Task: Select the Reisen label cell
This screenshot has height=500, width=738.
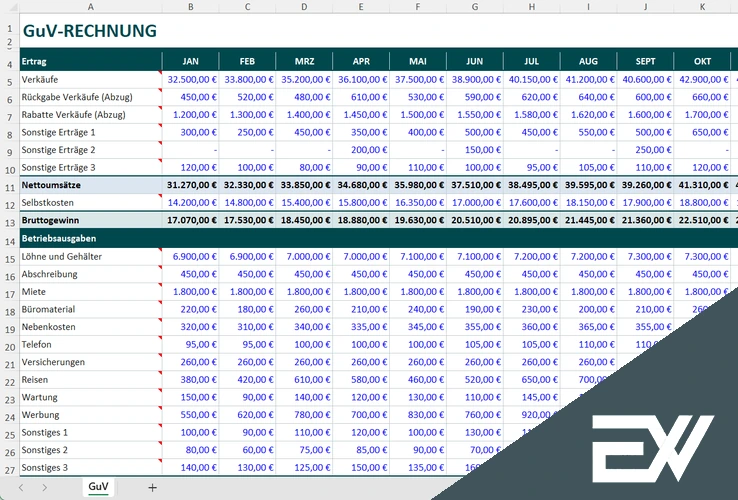Action: (x=91, y=379)
